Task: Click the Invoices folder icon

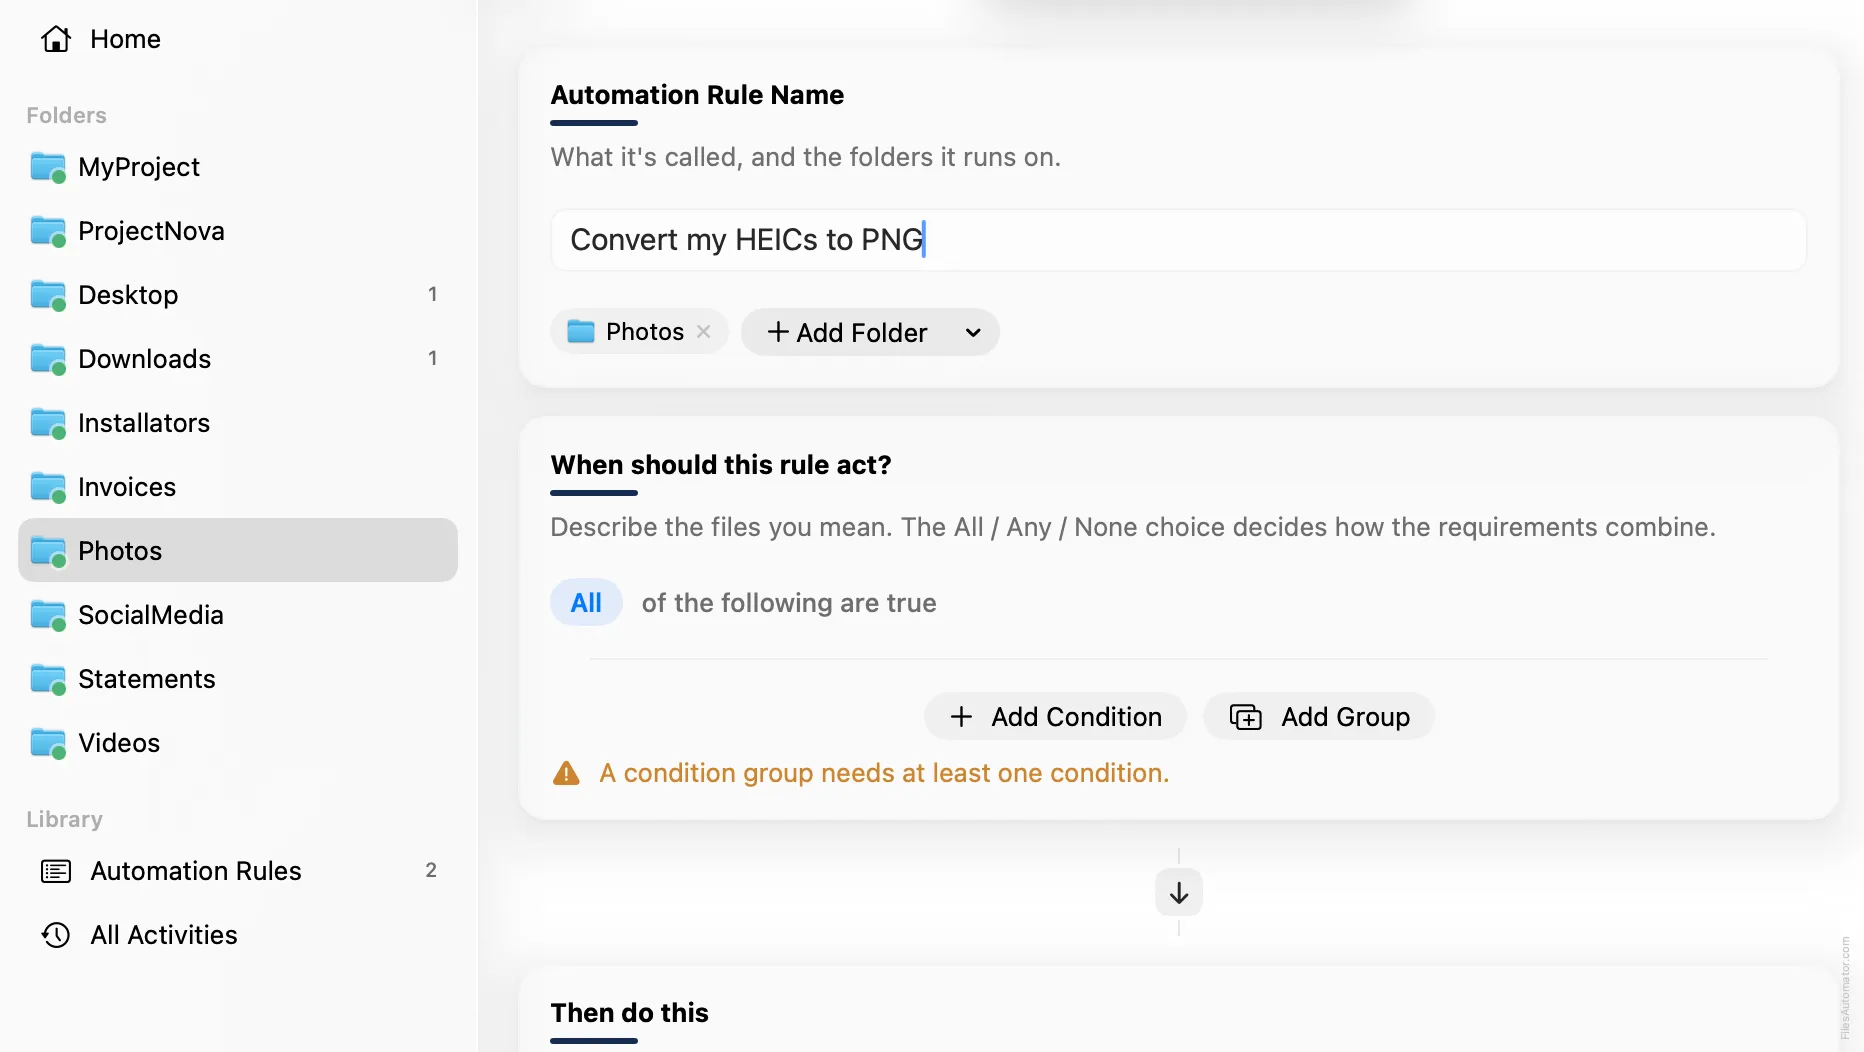Action: (x=48, y=487)
